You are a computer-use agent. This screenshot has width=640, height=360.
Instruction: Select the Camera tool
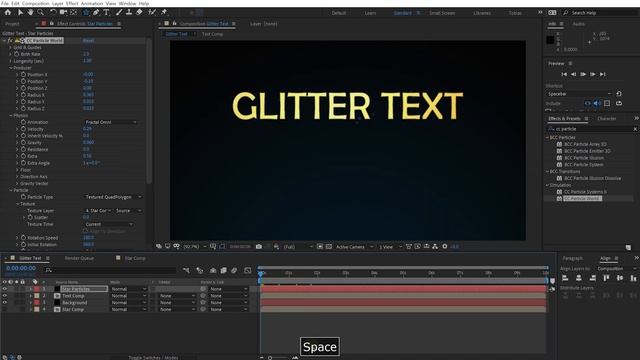63,13
